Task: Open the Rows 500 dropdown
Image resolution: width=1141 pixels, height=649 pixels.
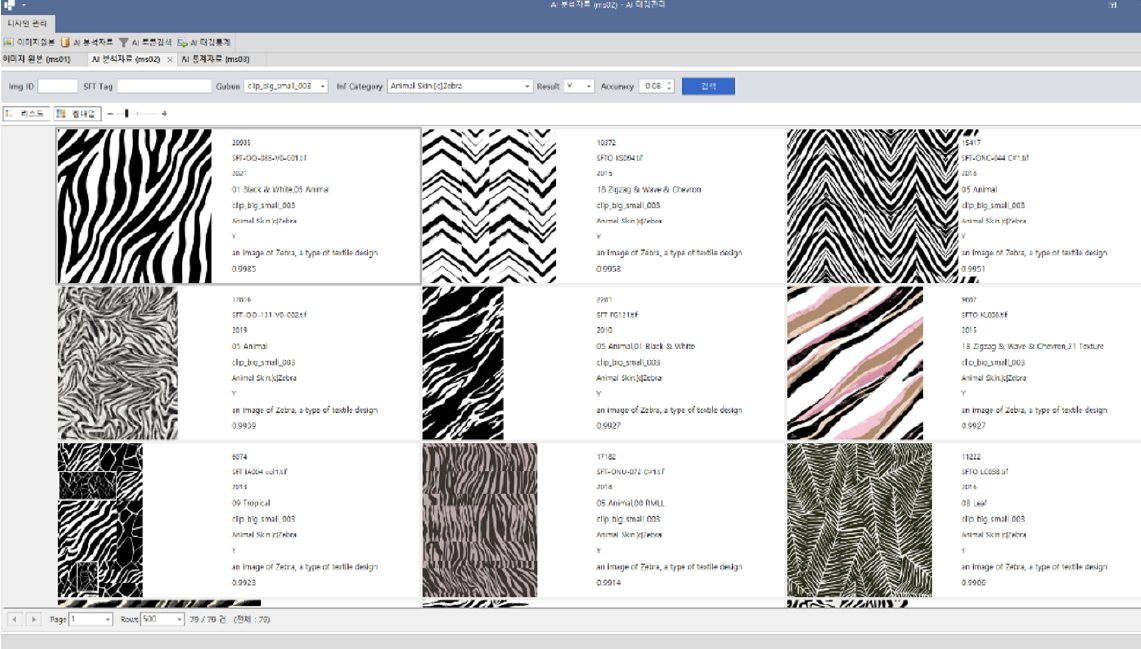Action: tap(177, 620)
